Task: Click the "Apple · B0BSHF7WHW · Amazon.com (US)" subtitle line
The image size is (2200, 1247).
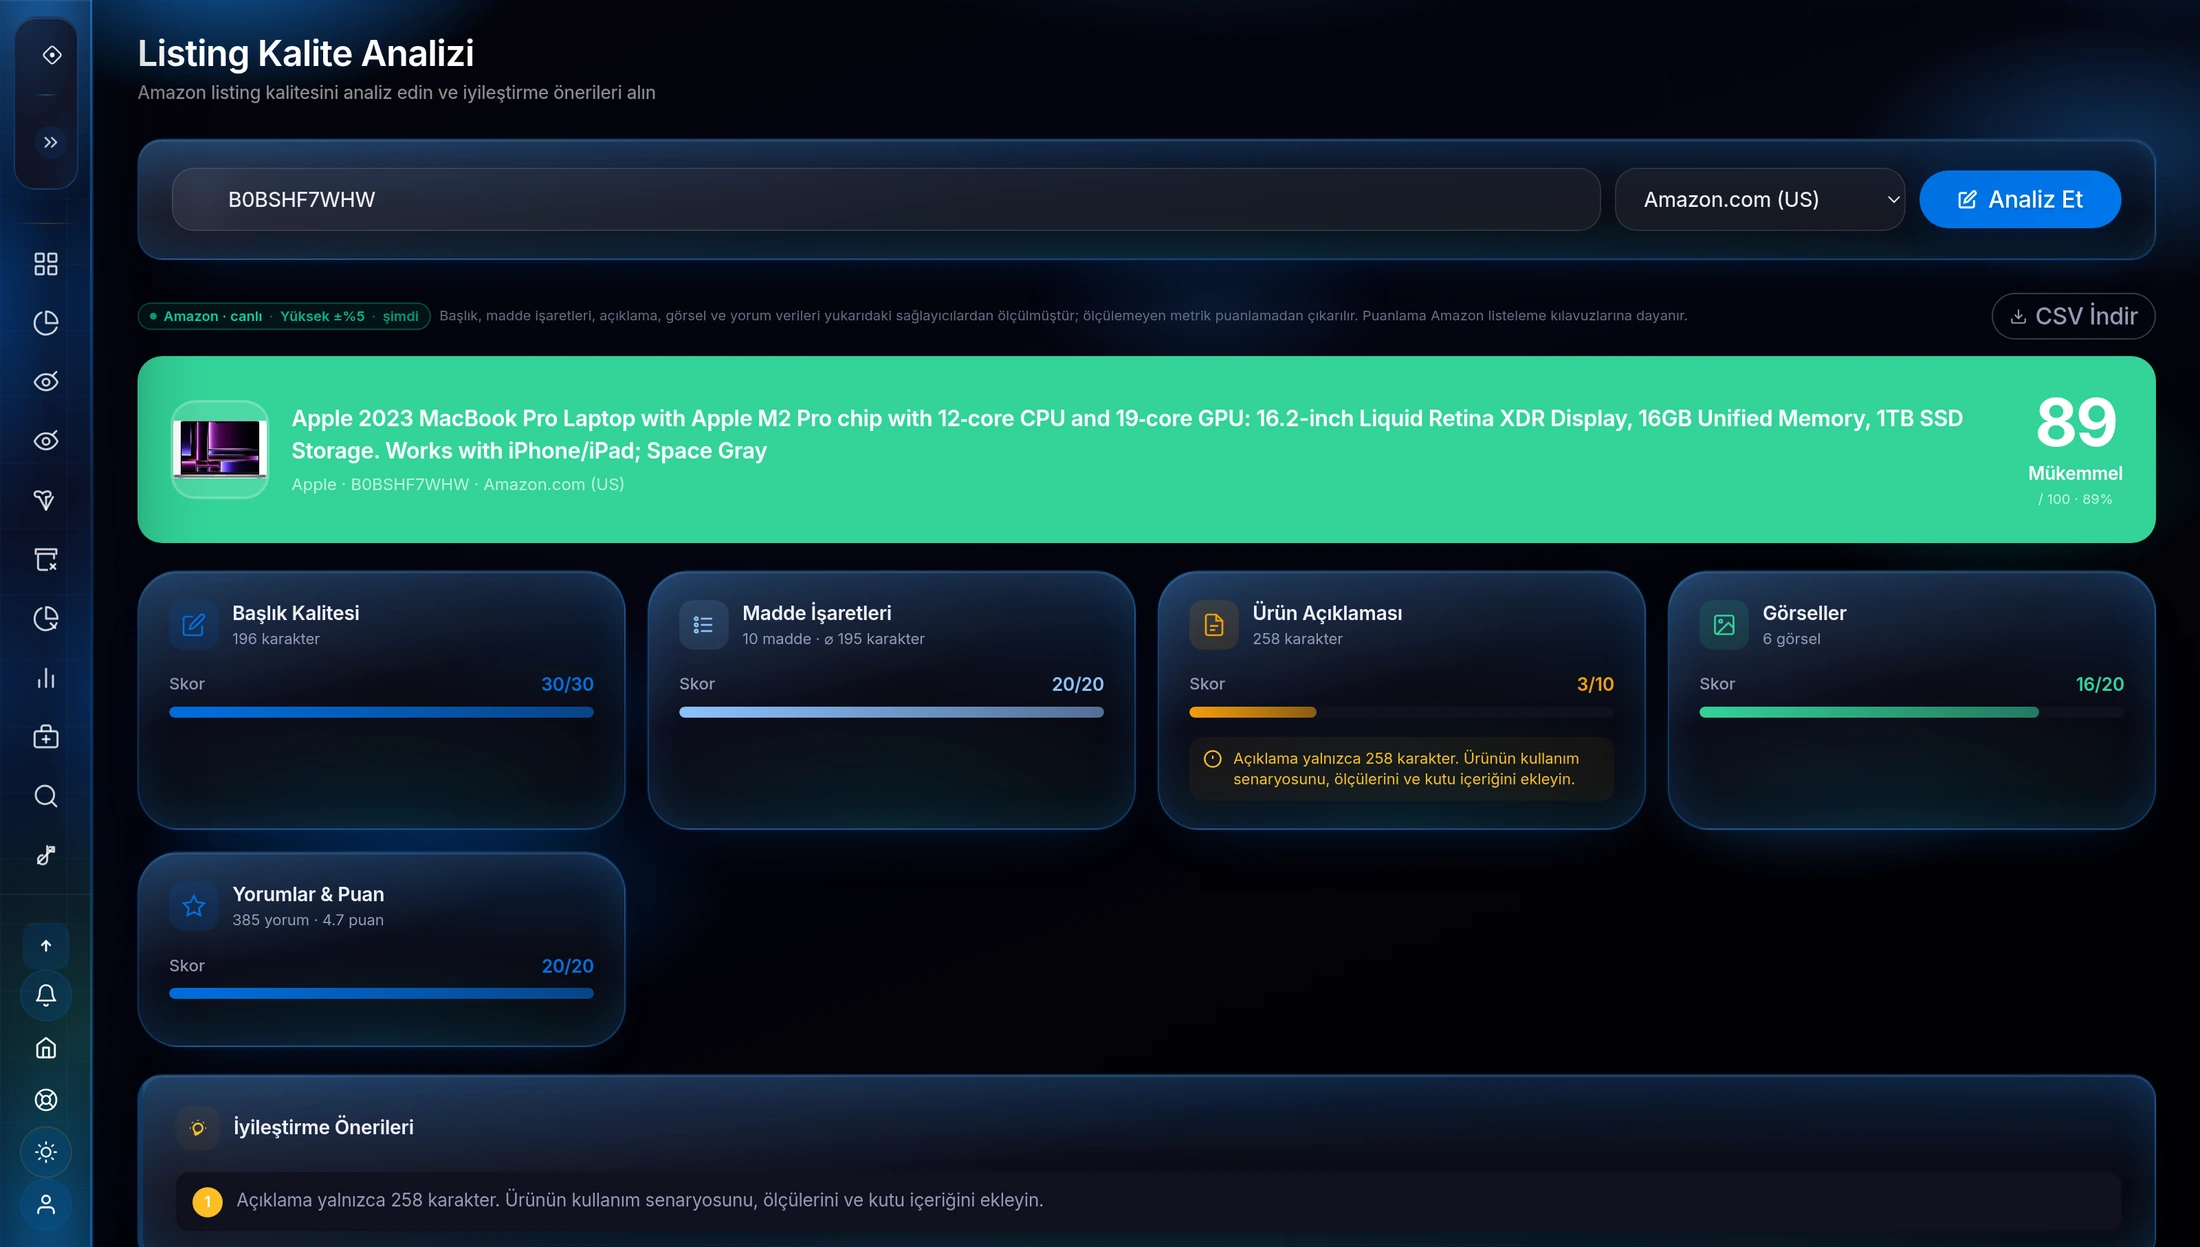Action: (458, 484)
